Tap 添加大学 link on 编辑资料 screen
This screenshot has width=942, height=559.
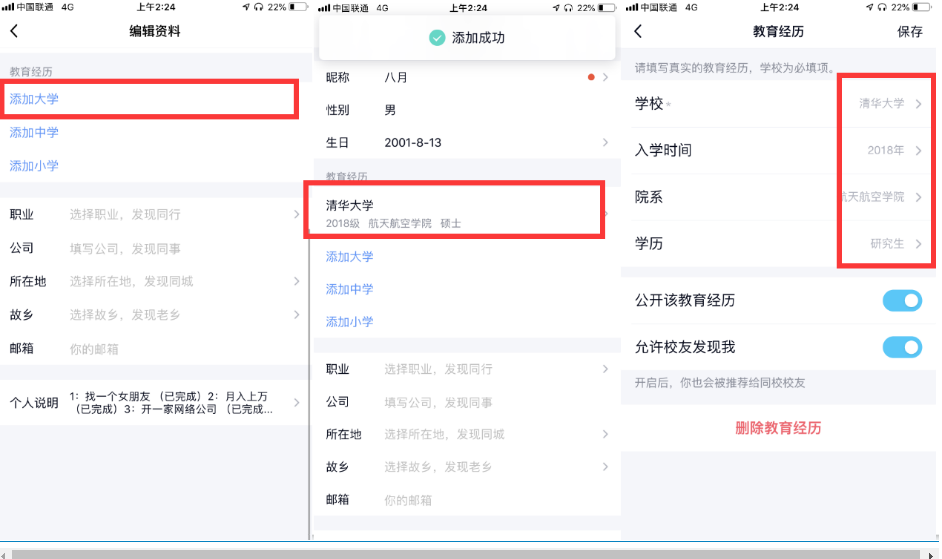click(34, 99)
